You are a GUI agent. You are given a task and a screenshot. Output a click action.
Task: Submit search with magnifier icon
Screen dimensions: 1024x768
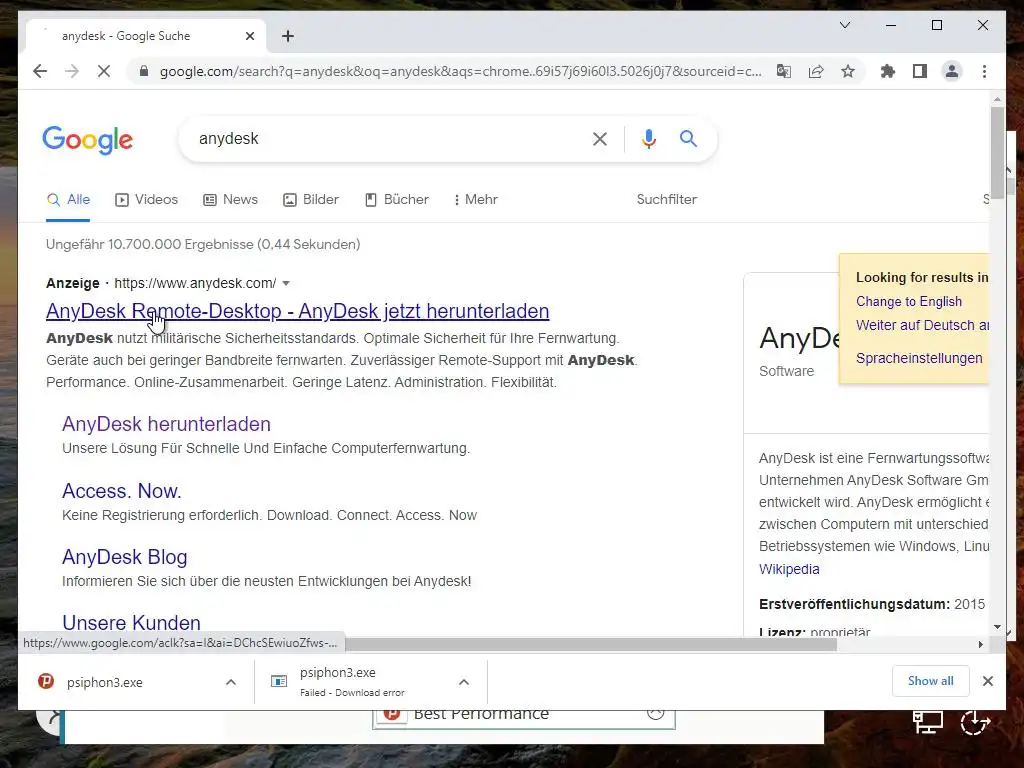688,138
